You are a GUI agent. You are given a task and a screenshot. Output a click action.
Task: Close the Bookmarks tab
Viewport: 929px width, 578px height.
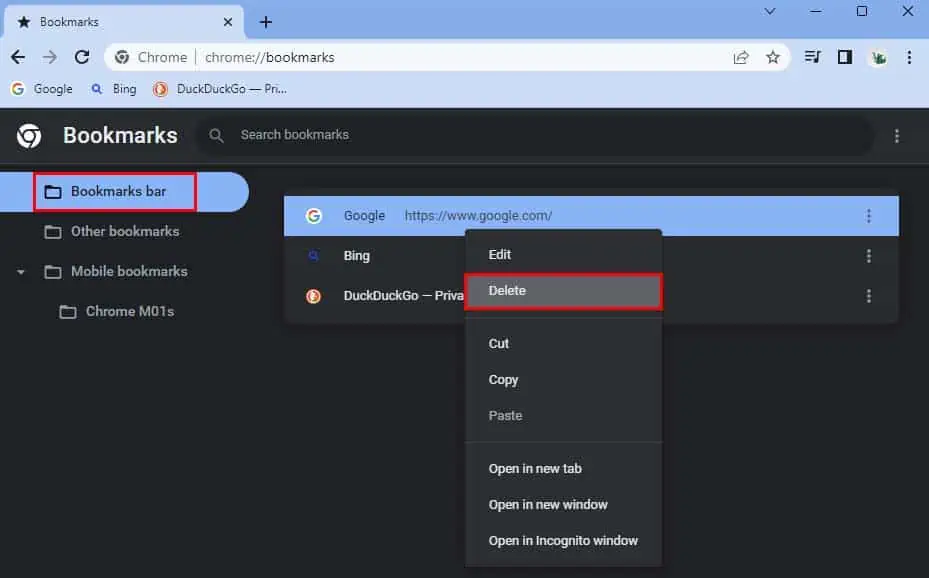(228, 22)
